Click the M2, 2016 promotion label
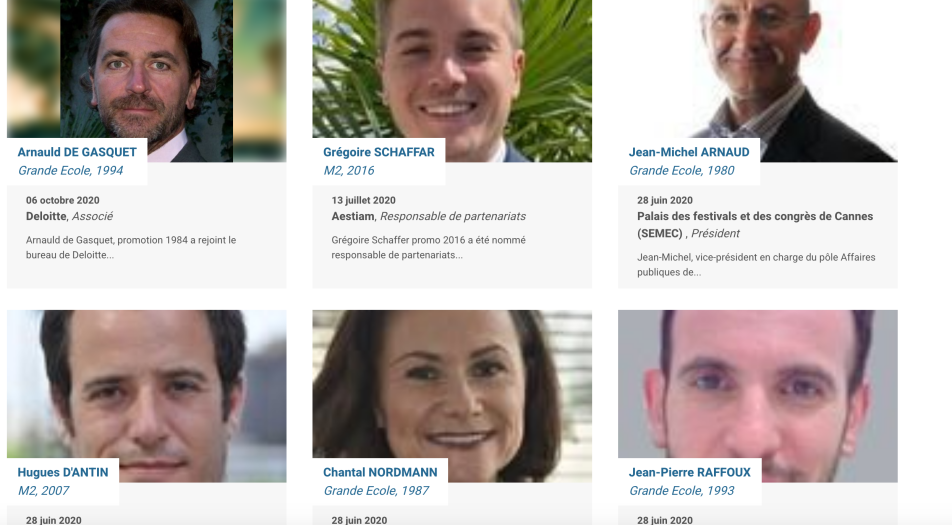This screenshot has height=525, width=952. pyautogui.click(x=348, y=171)
